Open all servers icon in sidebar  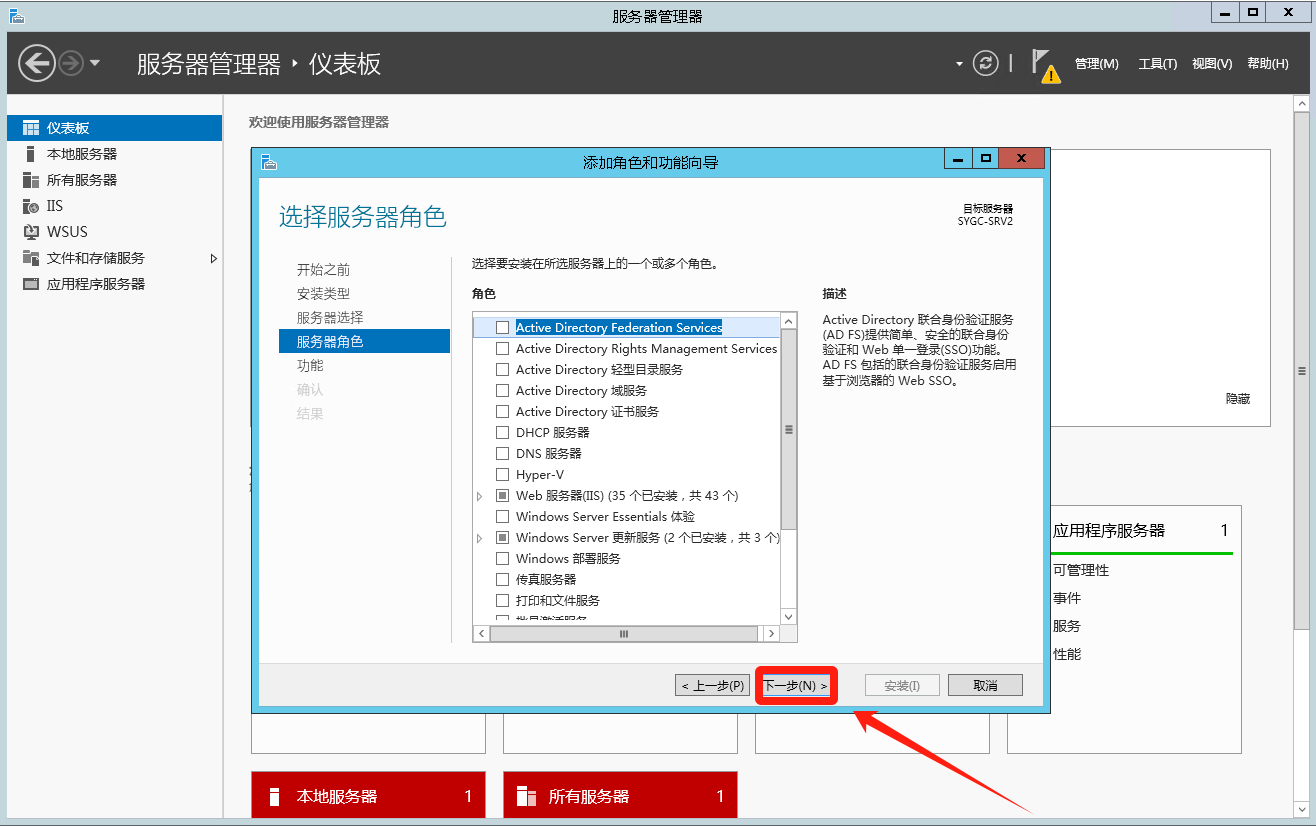point(31,180)
